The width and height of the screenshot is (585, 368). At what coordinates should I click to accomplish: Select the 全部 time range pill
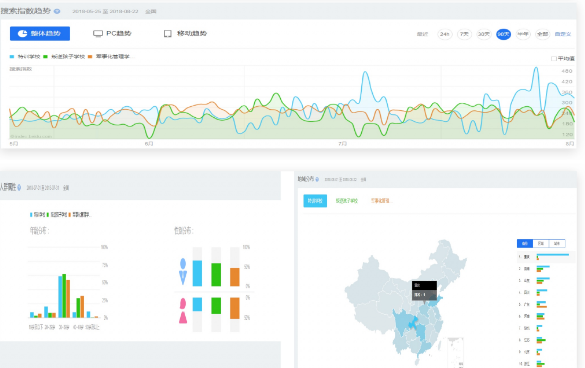(542, 34)
